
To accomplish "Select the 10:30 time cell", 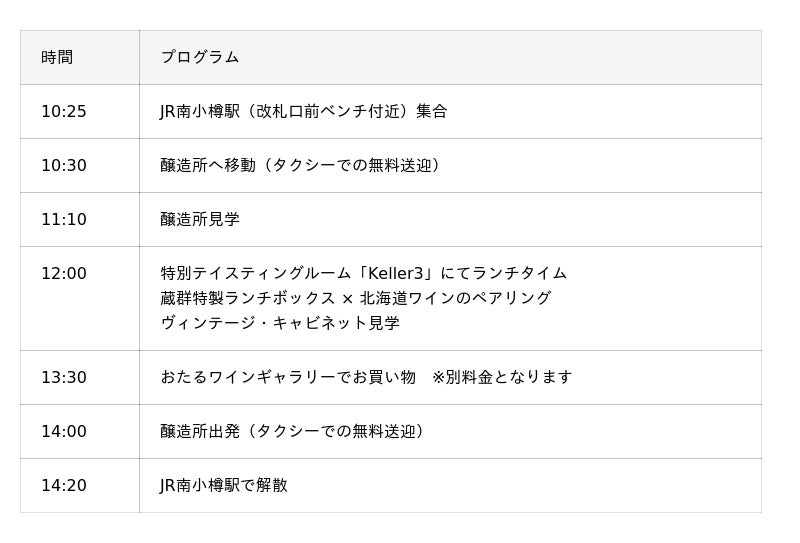I will point(64,165).
